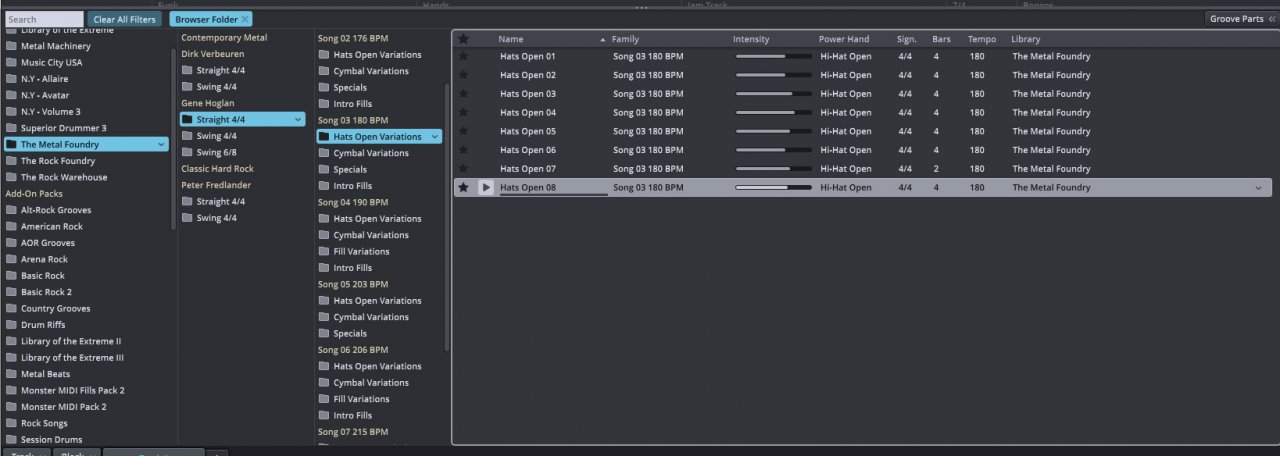
Task: Open the Metal Machinery library folder
Action: pyautogui.click(x=48, y=46)
